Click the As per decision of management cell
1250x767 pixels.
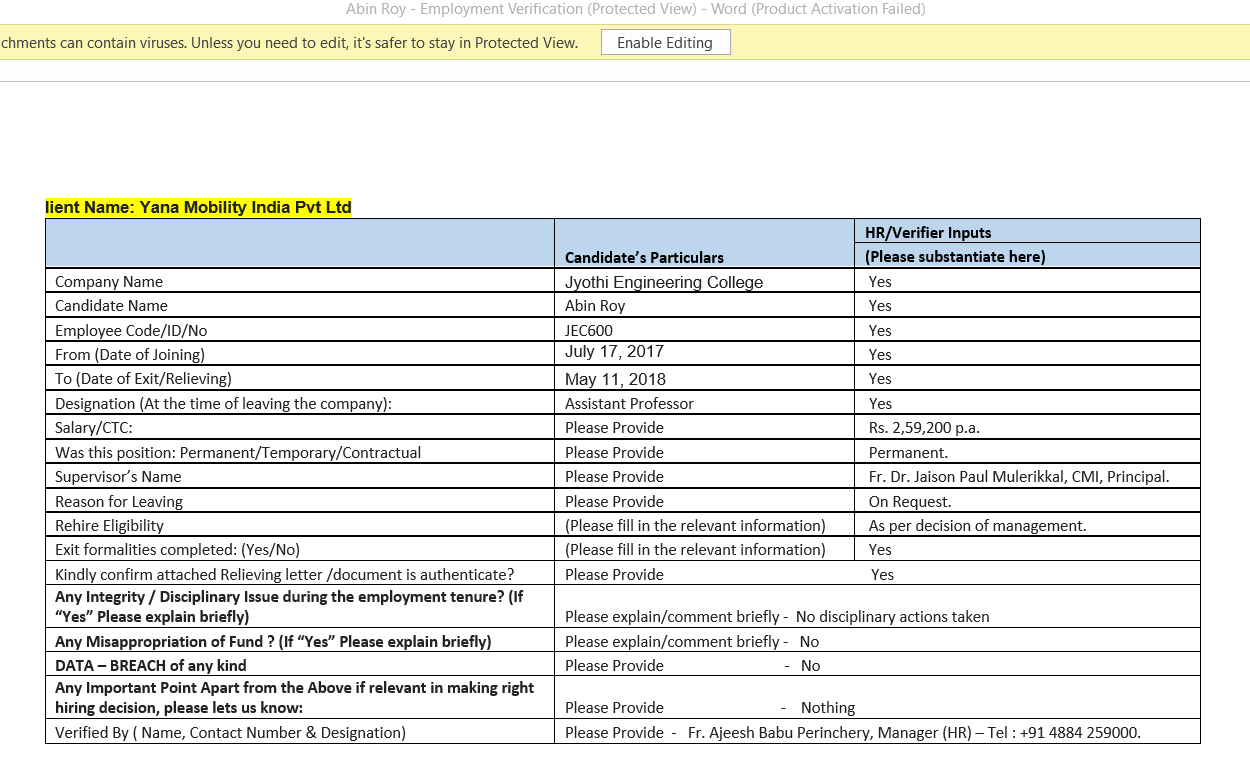pyautogui.click(x=977, y=526)
